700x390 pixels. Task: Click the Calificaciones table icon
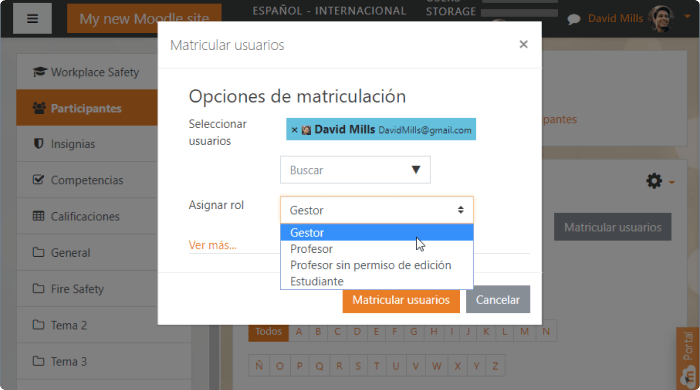tap(38, 216)
